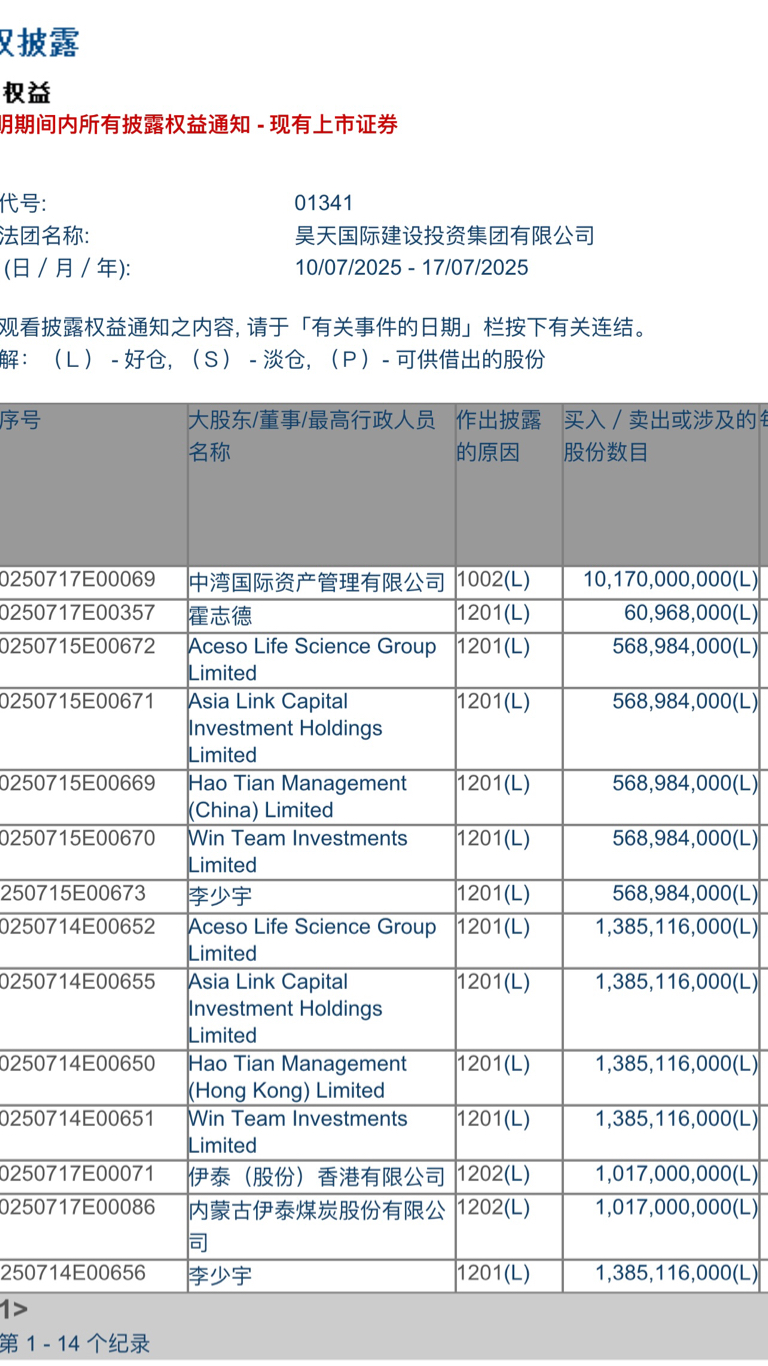Open Win Team Investments link in row E00651
The height and width of the screenshot is (1366, 768).
298,1132
